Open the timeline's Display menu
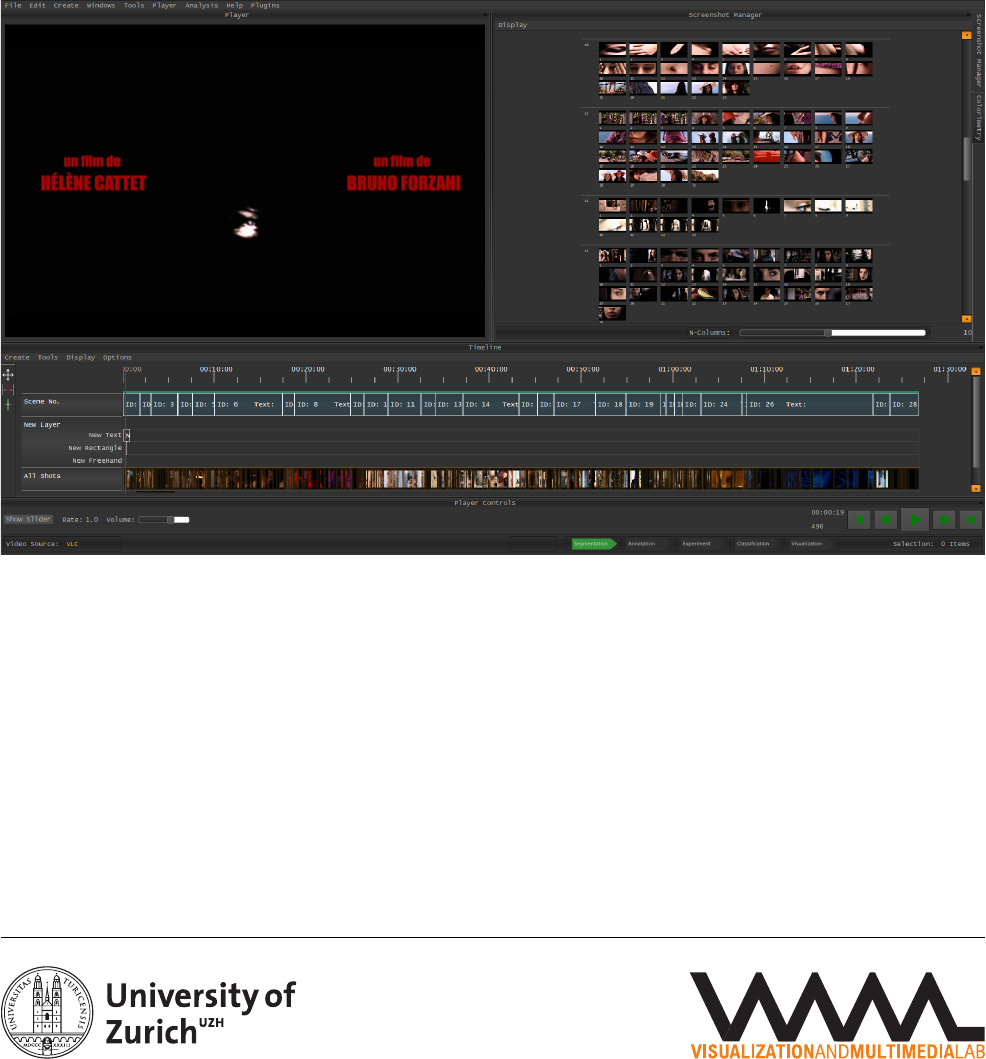The image size is (986, 1059). tap(80, 357)
